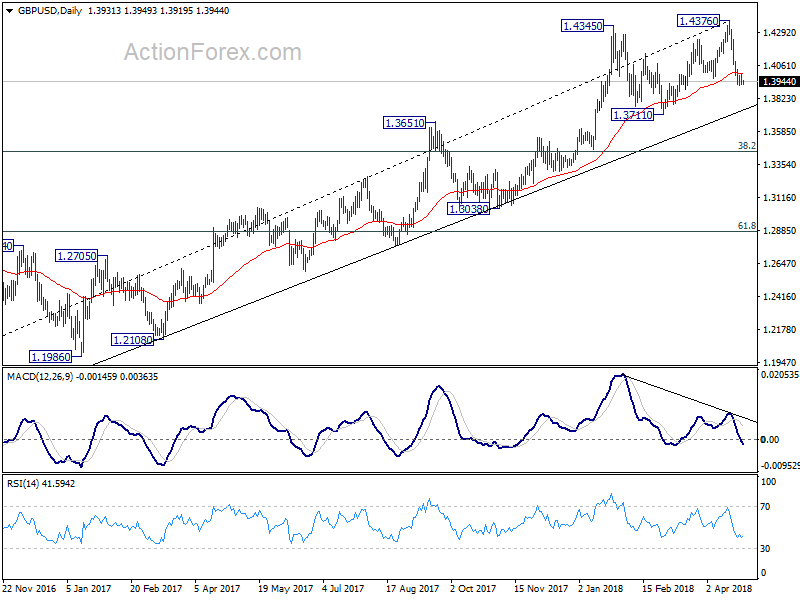Viewport: 800px width, 600px height.
Task: Click the 1.43450 peak price label
Action: click(x=582, y=26)
